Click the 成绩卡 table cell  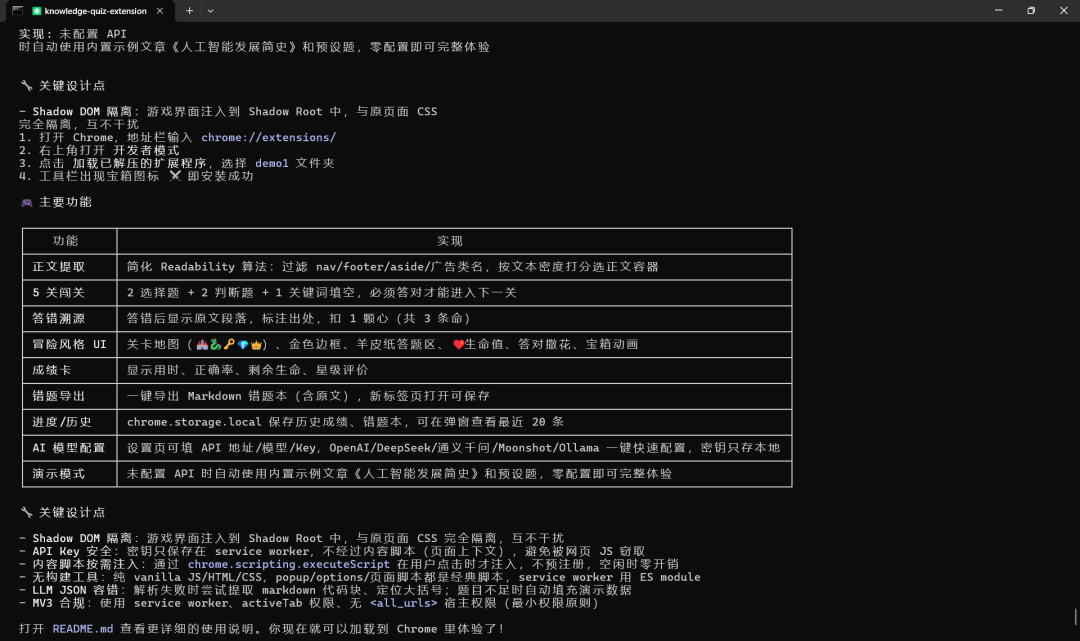point(70,370)
